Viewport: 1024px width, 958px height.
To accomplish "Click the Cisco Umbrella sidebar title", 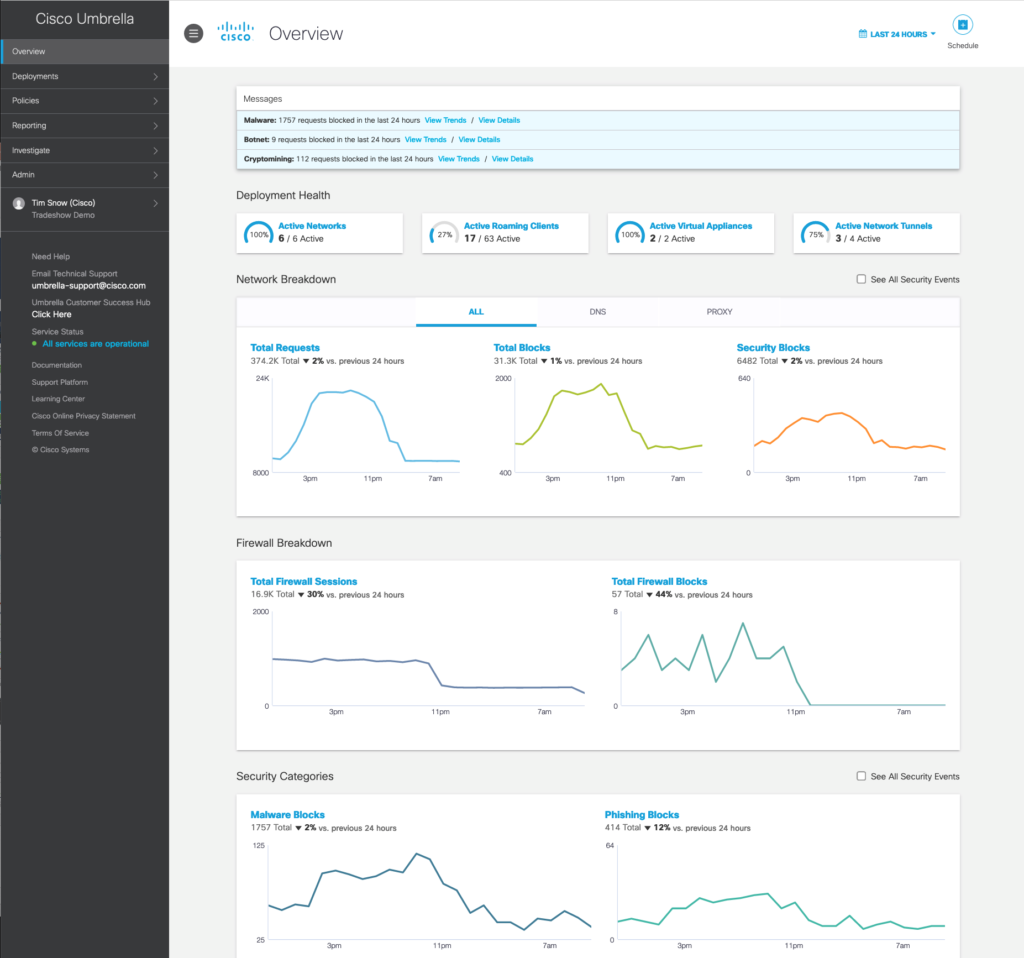I will click(85, 19).
